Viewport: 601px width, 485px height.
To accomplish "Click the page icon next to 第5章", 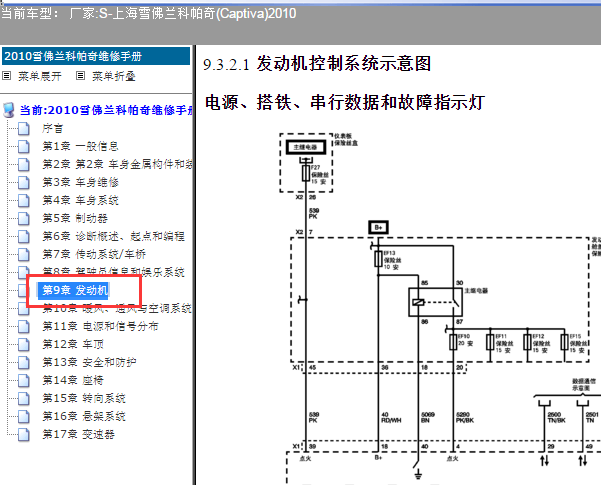I will tap(24, 218).
